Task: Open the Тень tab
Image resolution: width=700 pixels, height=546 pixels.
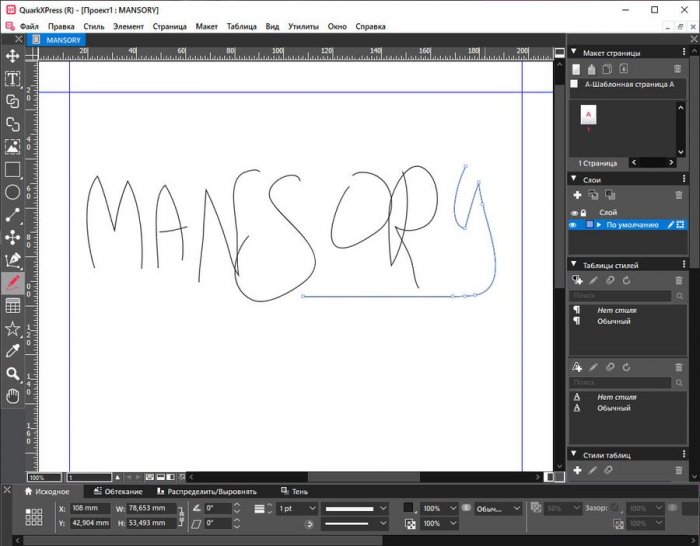Action: tap(299, 491)
